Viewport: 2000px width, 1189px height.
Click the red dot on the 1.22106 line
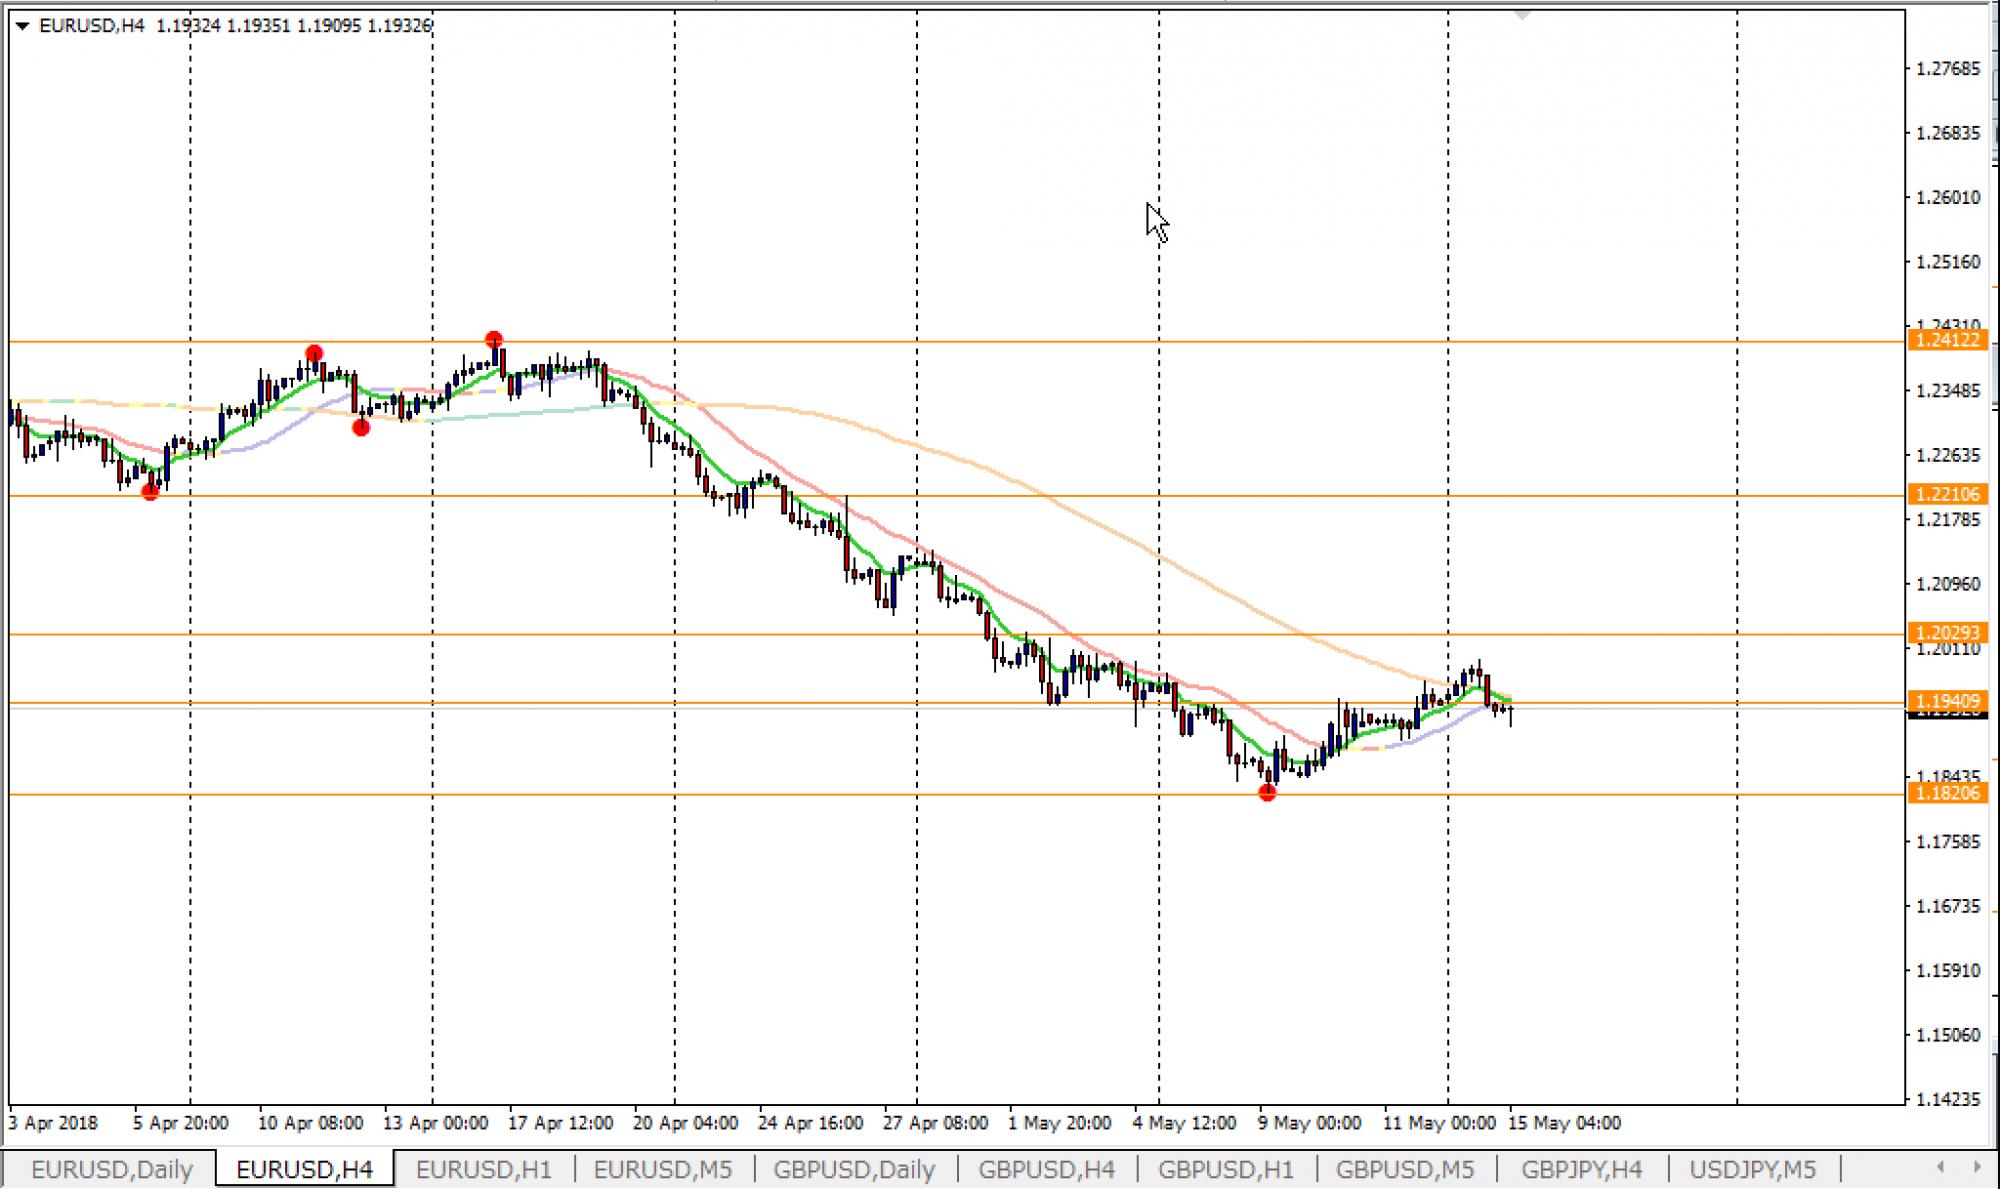[x=150, y=491]
